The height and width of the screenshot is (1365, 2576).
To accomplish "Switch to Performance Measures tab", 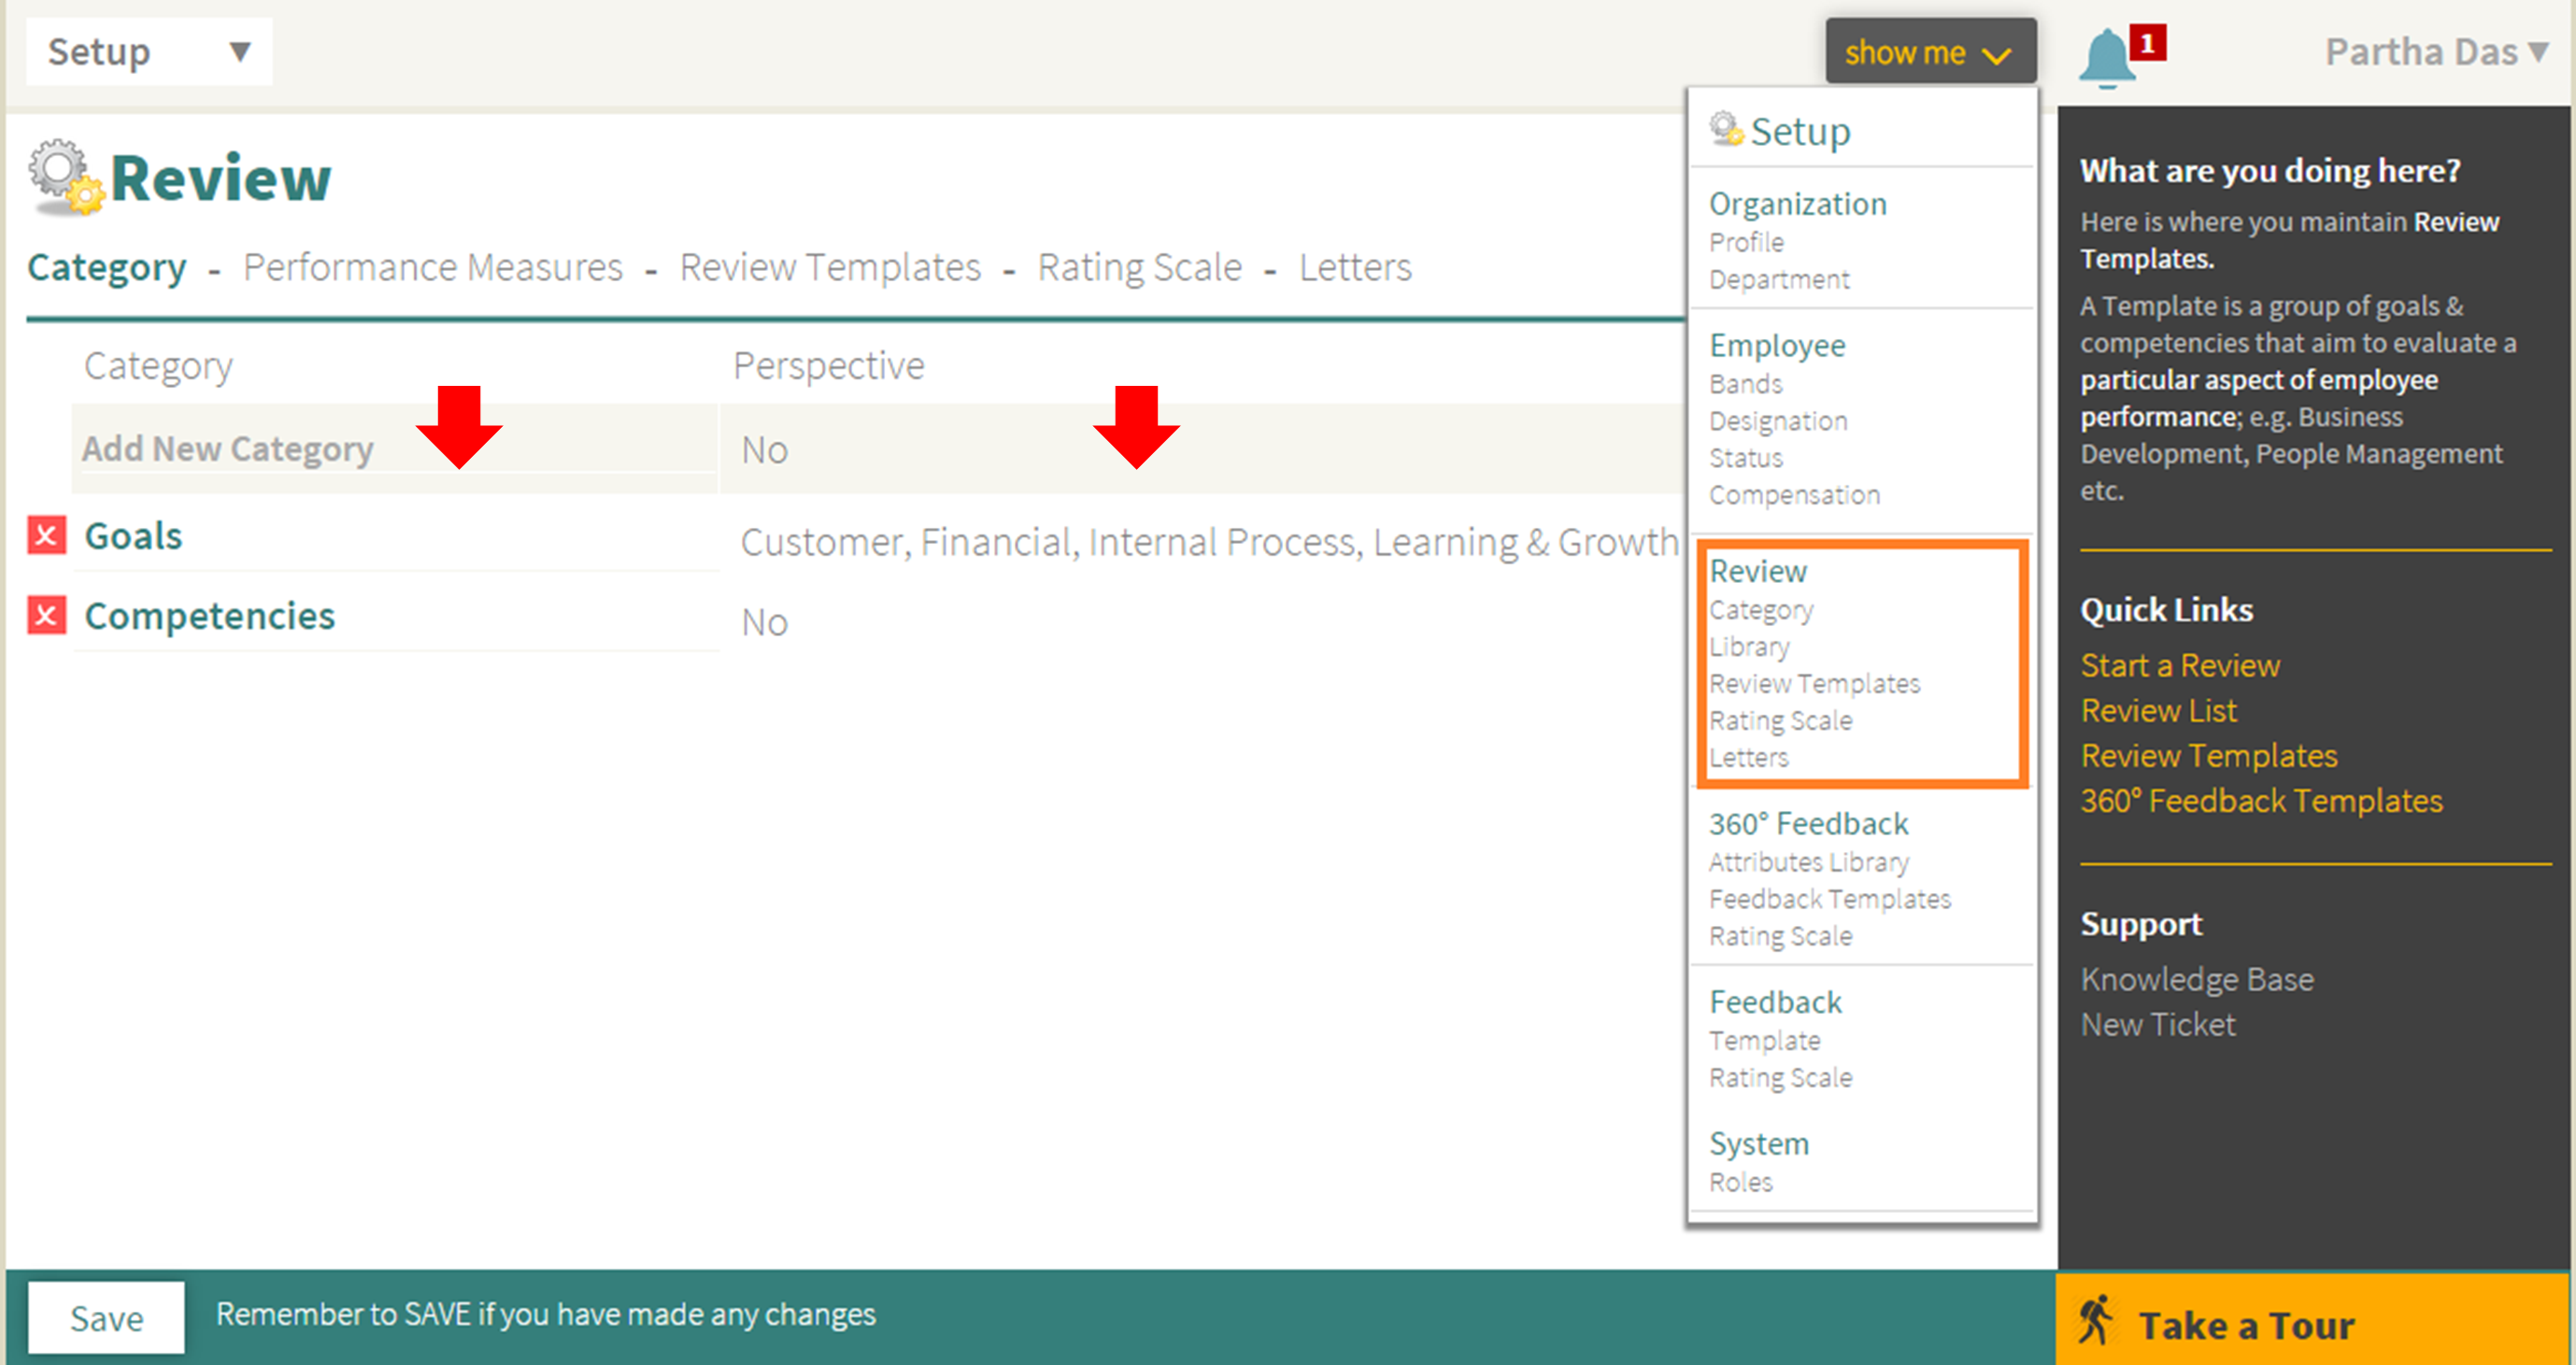I will [x=432, y=267].
